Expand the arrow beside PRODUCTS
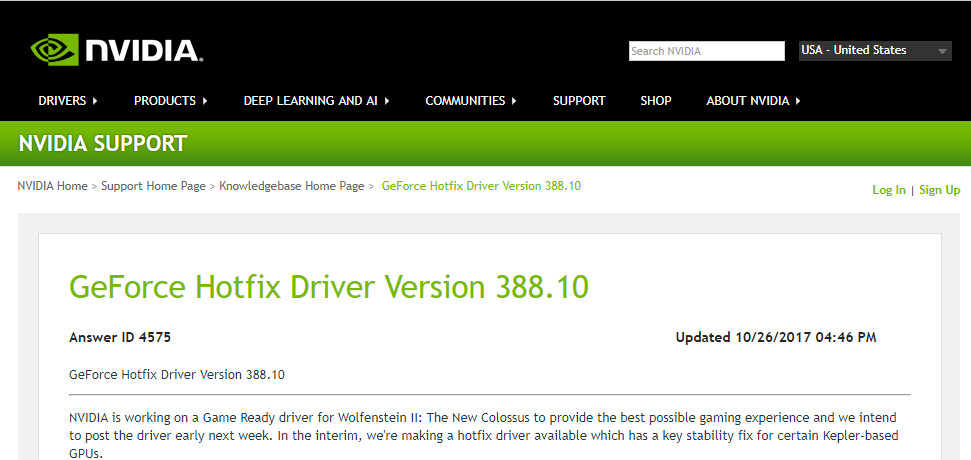971x460 pixels. click(x=205, y=101)
